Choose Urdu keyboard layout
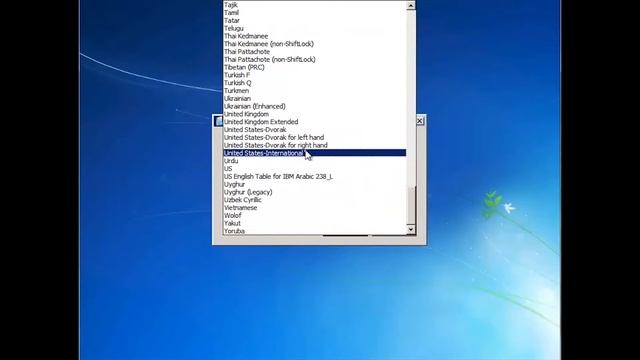Screen dimensions: 640x360 (x=315, y=160)
